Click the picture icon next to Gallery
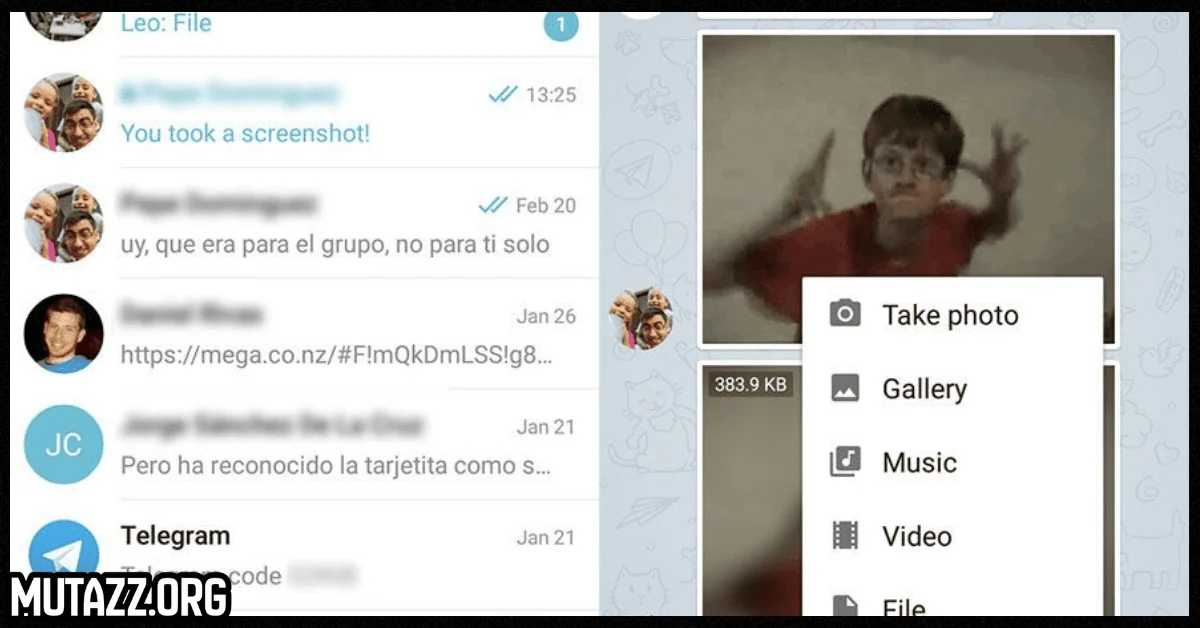 click(x=845, y=388)
